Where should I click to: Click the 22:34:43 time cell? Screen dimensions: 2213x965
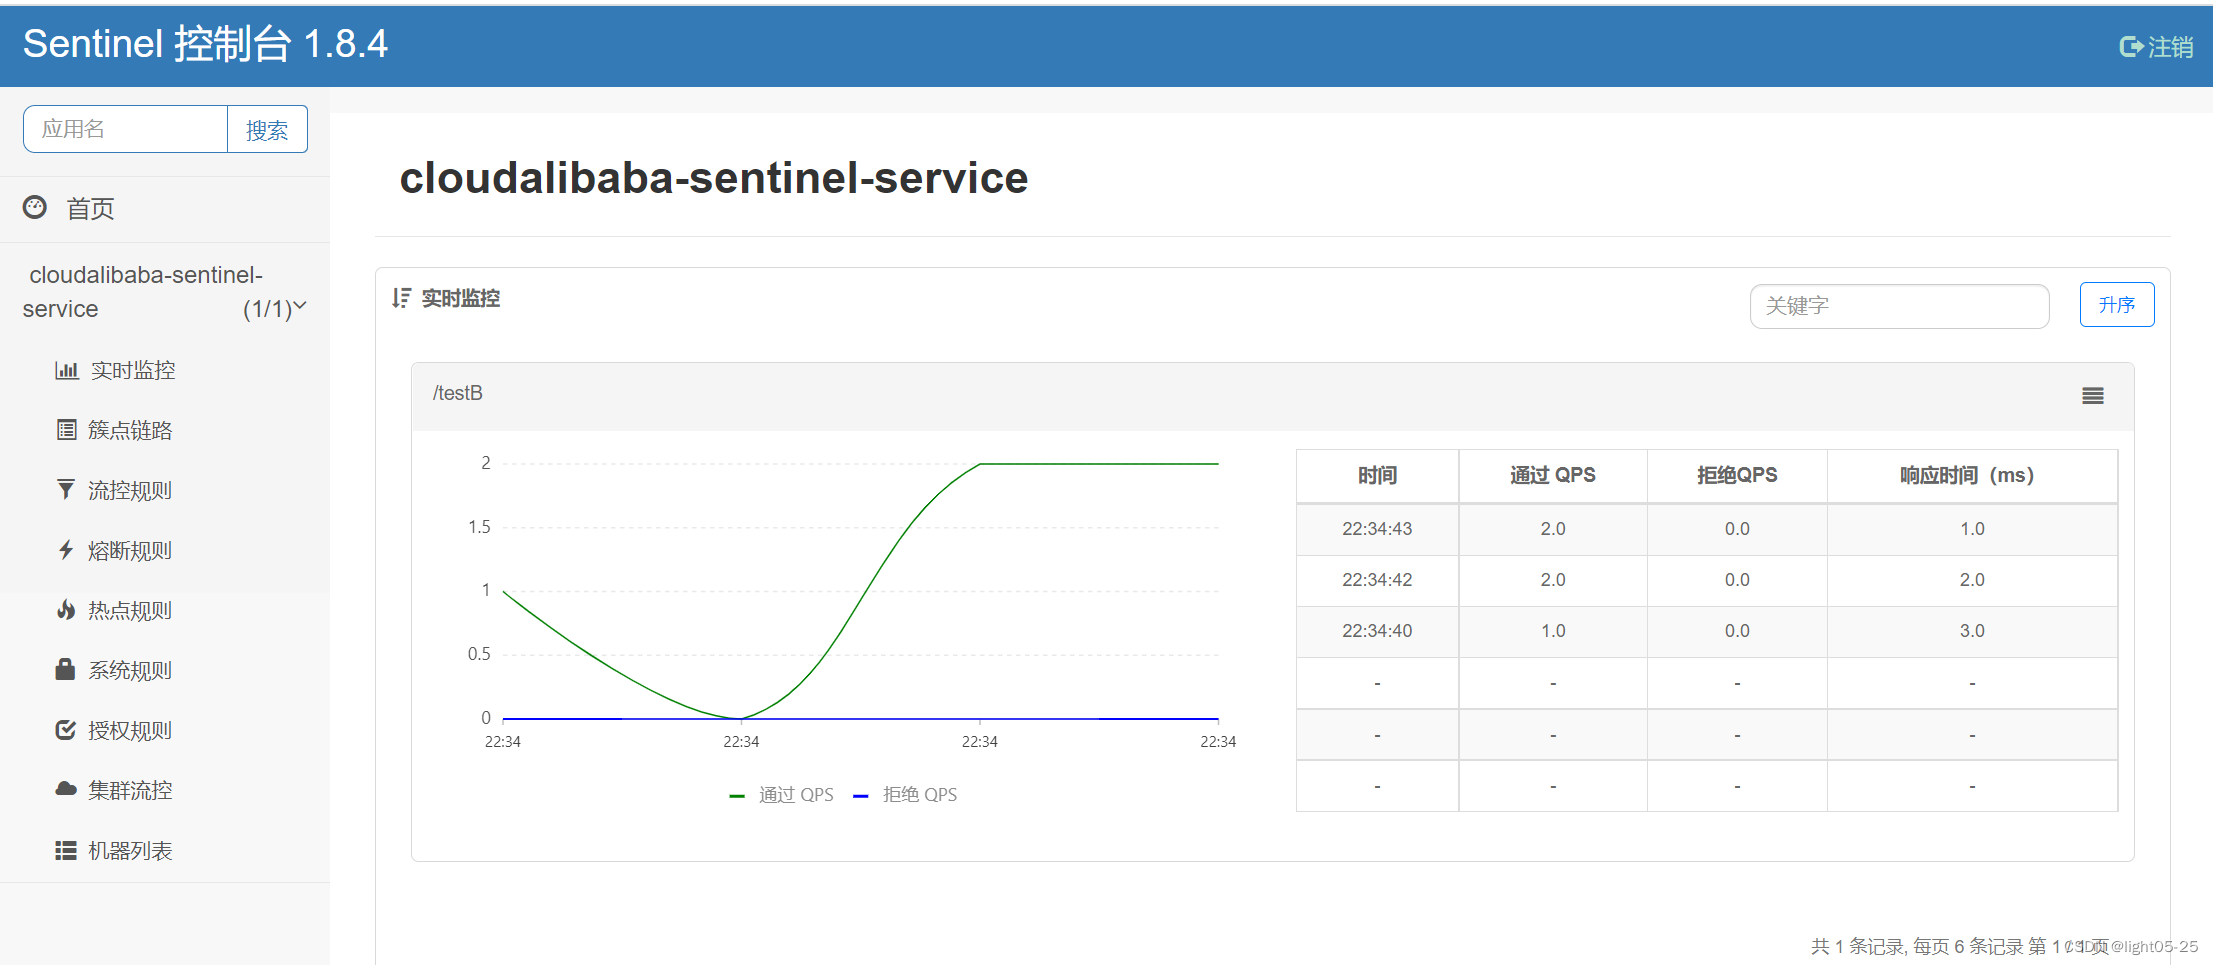1377,529
